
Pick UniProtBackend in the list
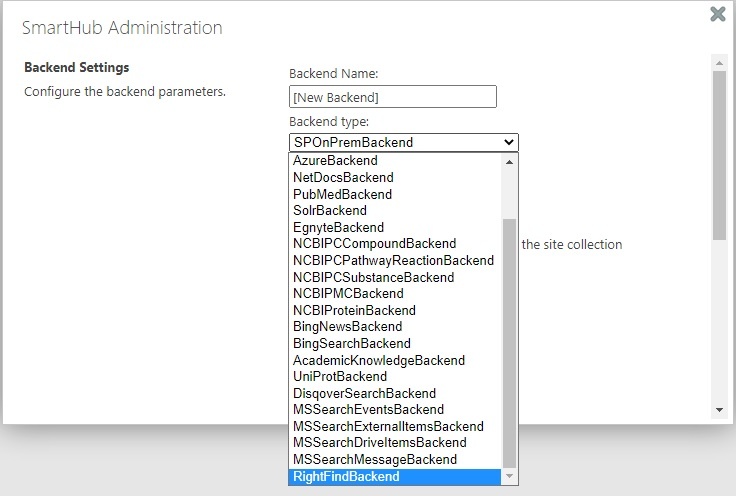coord(339,377)
